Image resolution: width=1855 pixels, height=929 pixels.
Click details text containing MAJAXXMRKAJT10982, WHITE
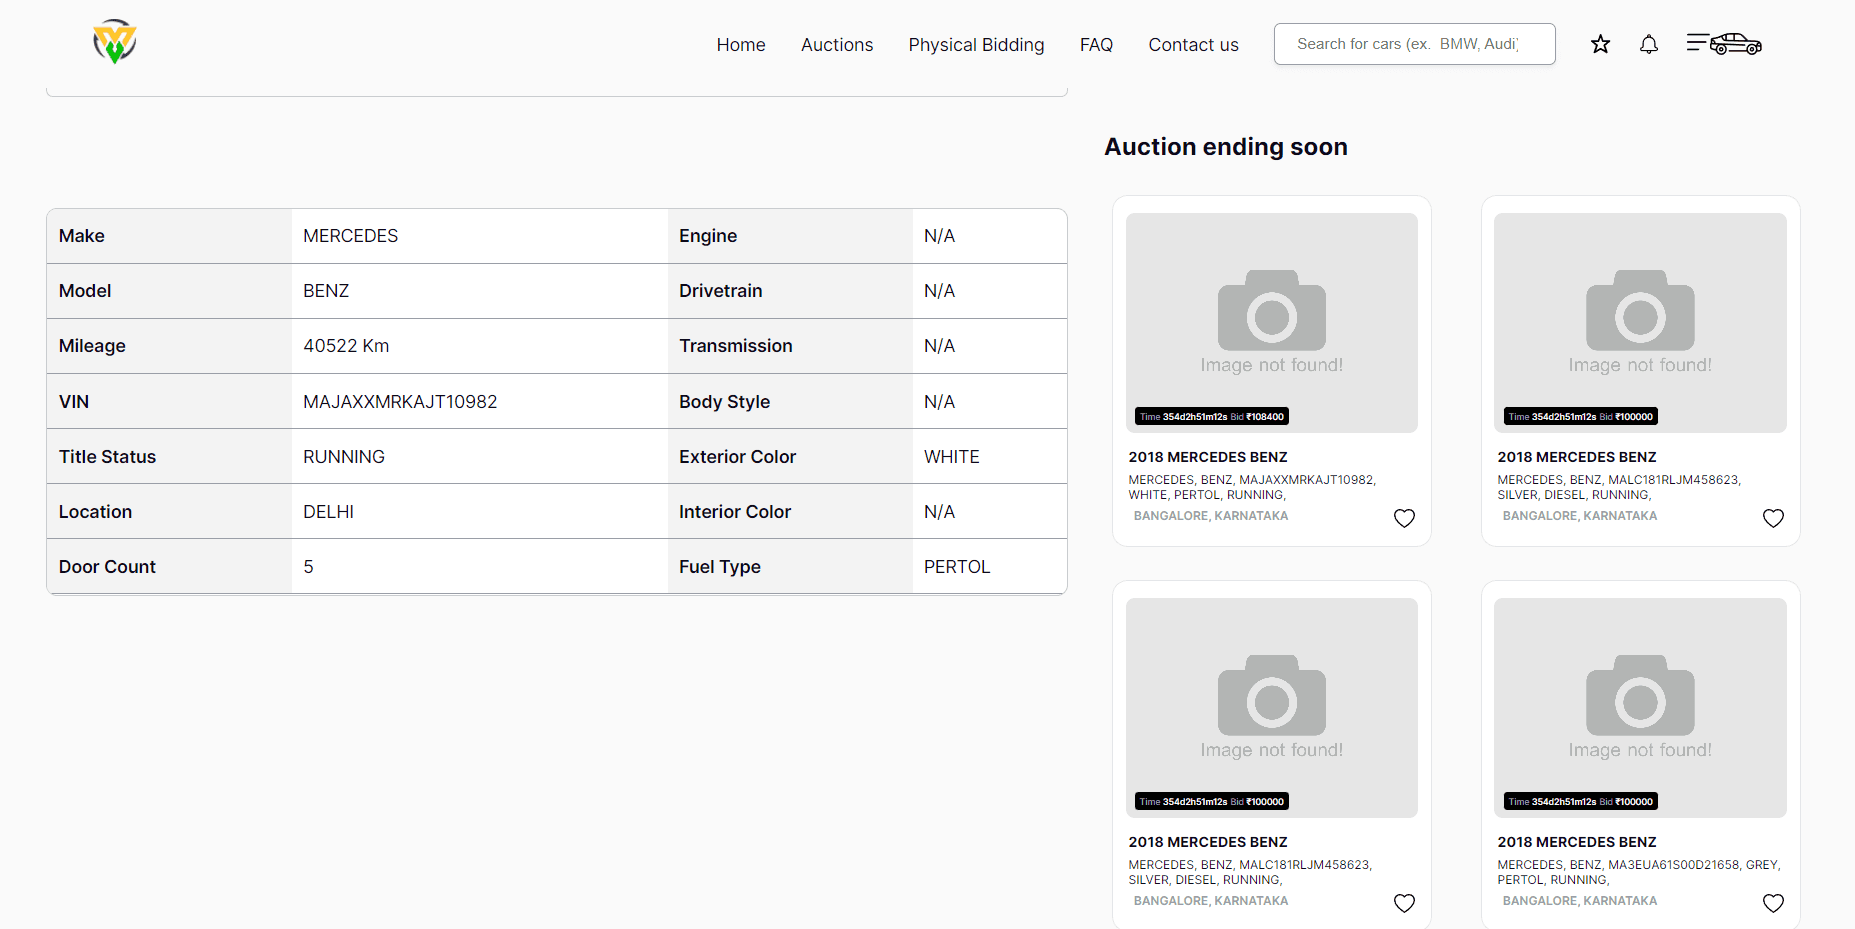click(x=1252, y=487)
